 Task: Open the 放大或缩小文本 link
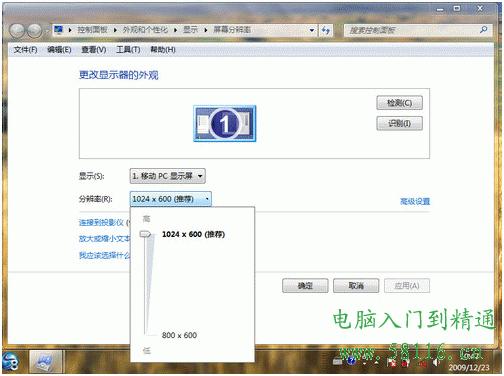(x=104, y=239)
